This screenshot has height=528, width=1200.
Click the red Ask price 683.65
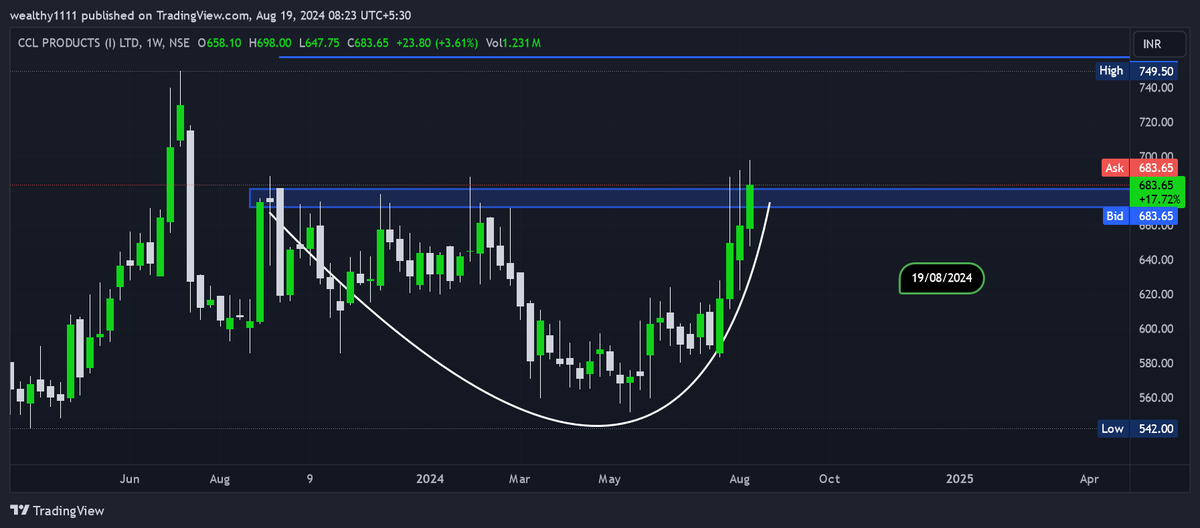point(1154,167)
